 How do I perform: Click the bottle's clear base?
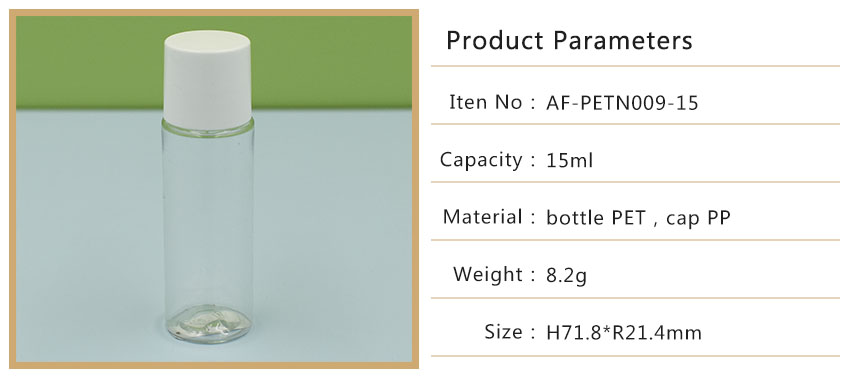coord(208,324)
